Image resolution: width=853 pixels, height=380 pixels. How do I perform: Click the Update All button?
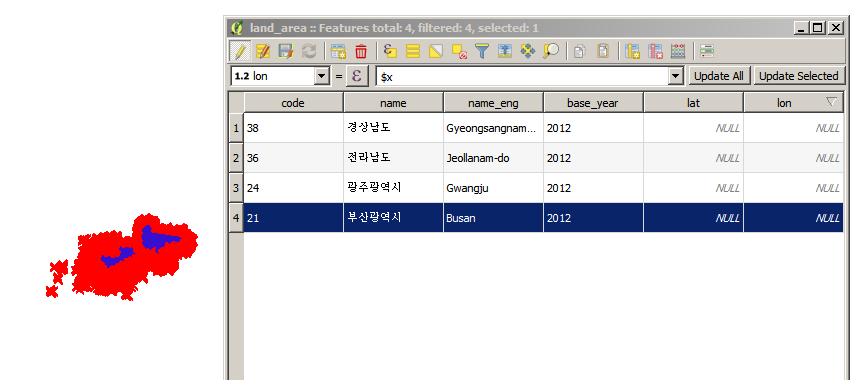click(719, 76)
